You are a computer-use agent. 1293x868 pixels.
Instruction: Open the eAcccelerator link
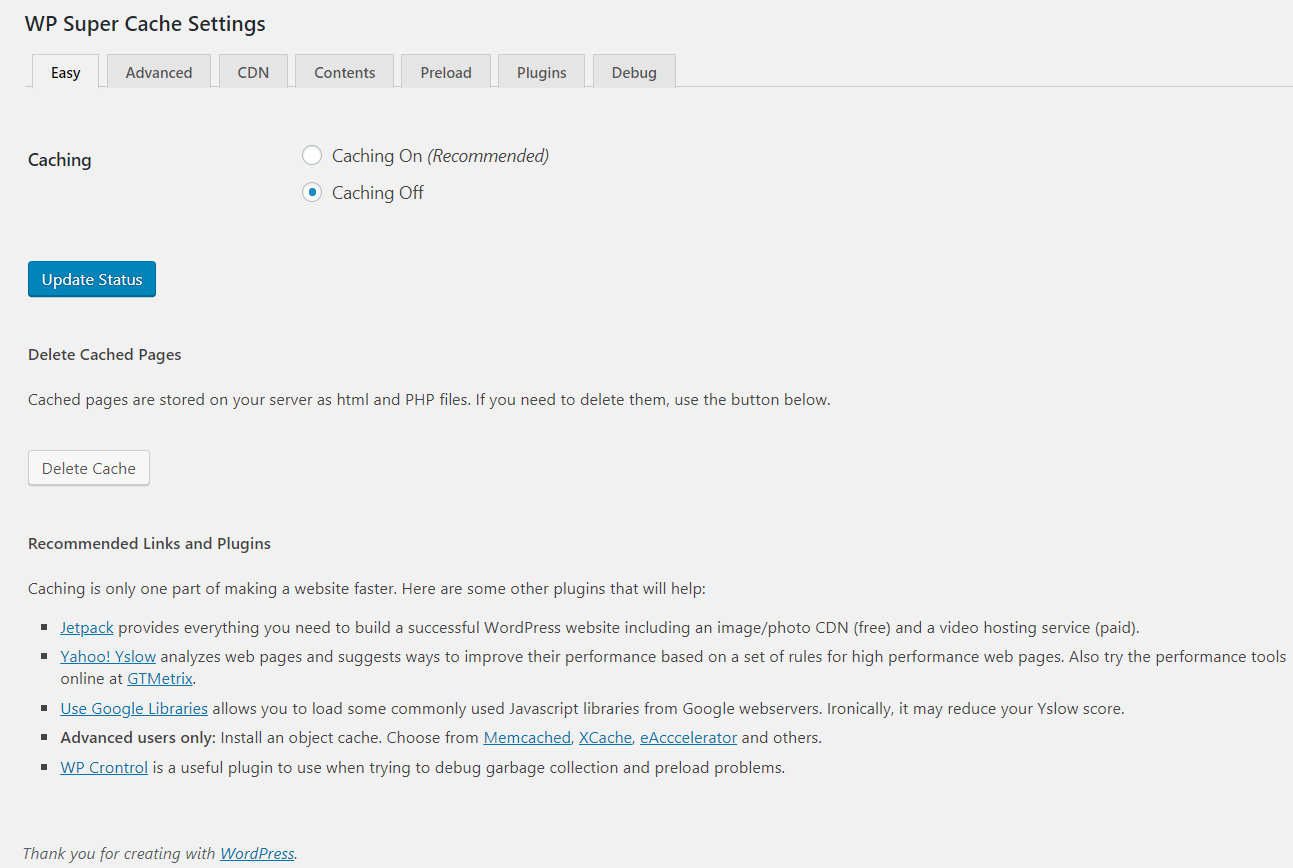tap(688, 737)
